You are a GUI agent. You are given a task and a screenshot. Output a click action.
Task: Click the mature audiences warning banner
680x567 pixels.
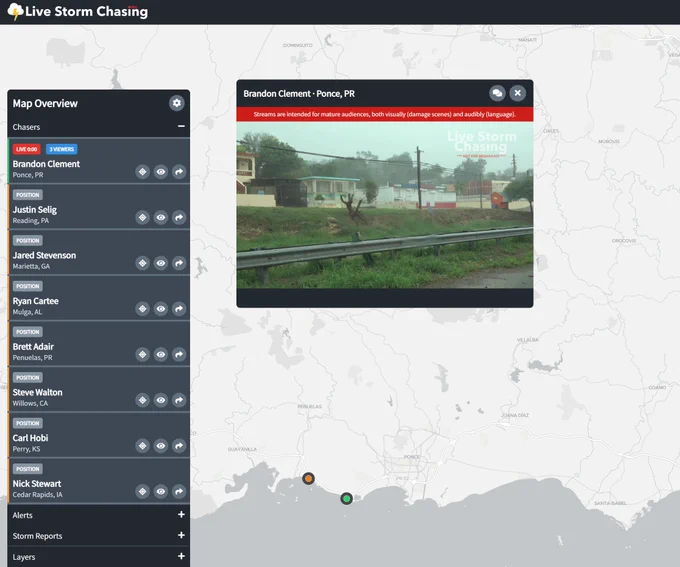click(385, 115)
